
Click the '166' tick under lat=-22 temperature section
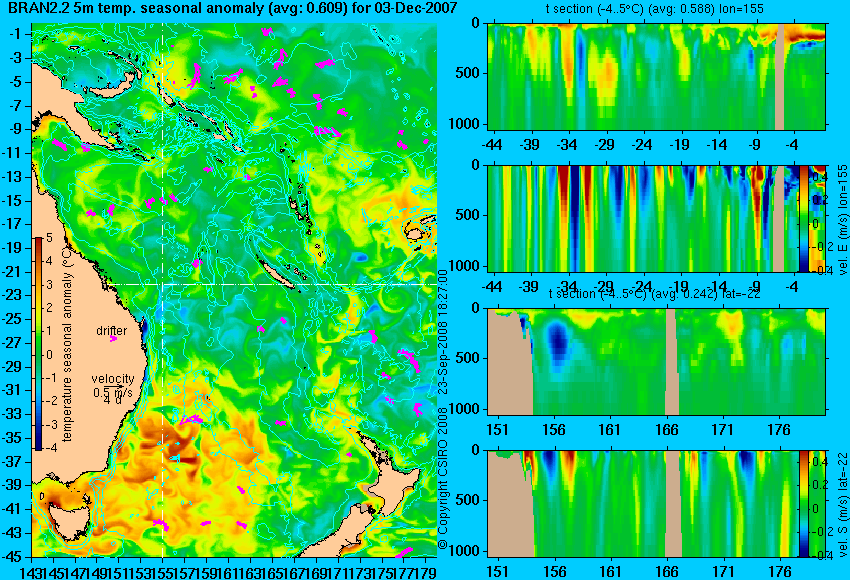666,430
